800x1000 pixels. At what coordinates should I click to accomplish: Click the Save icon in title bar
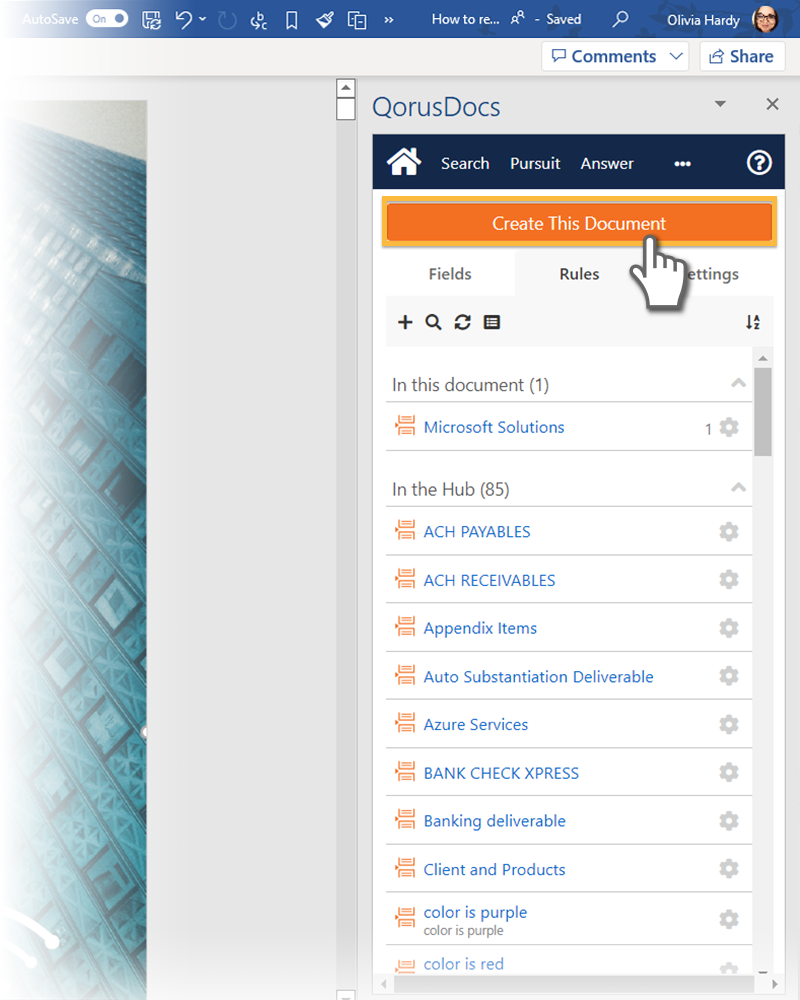click(x=152, y=19)
